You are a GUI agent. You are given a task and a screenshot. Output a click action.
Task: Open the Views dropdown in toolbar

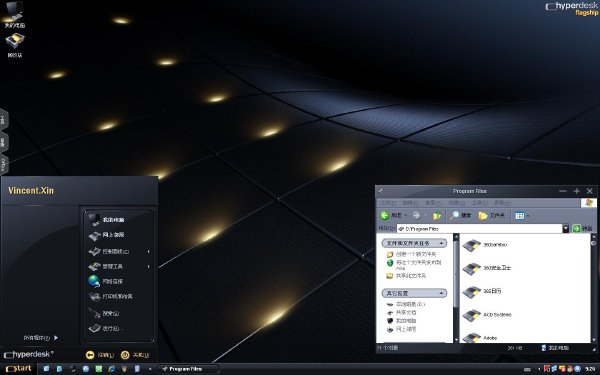[x=522, y=216]
